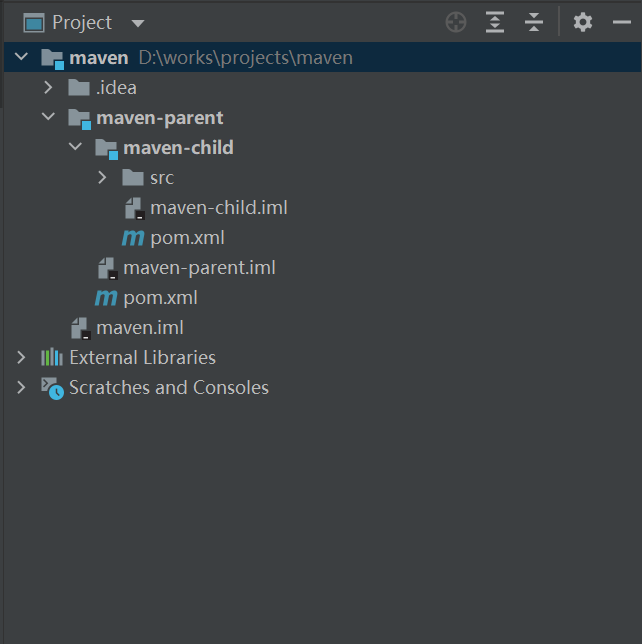The image size is (642, 644).
Task: Click the Maven icon of maven-child pom.xml
Action: pyautogui.click(x=132, y=238)
